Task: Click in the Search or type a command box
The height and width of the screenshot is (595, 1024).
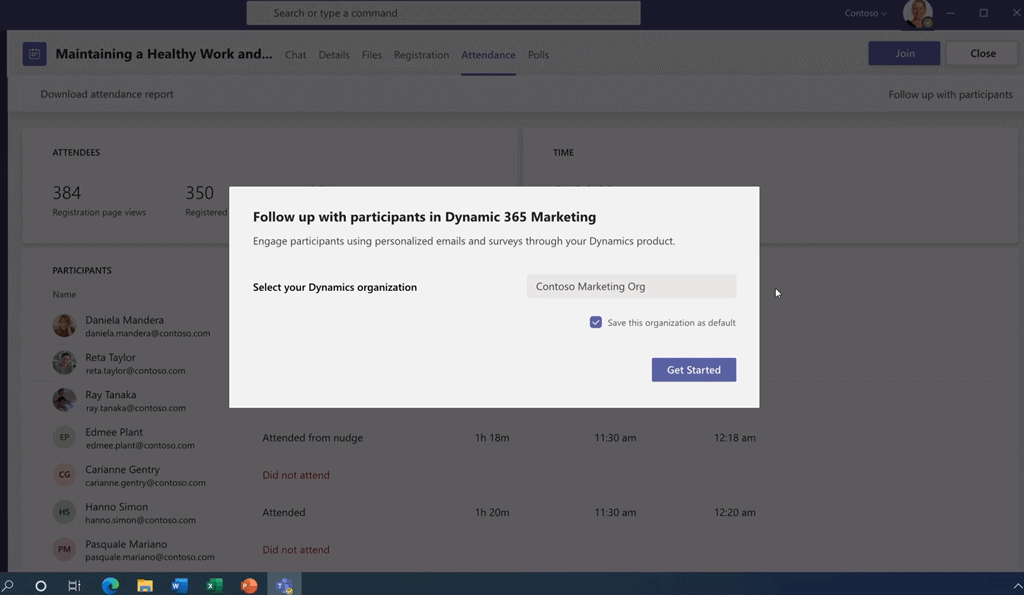Action: [x=443, y=13]
